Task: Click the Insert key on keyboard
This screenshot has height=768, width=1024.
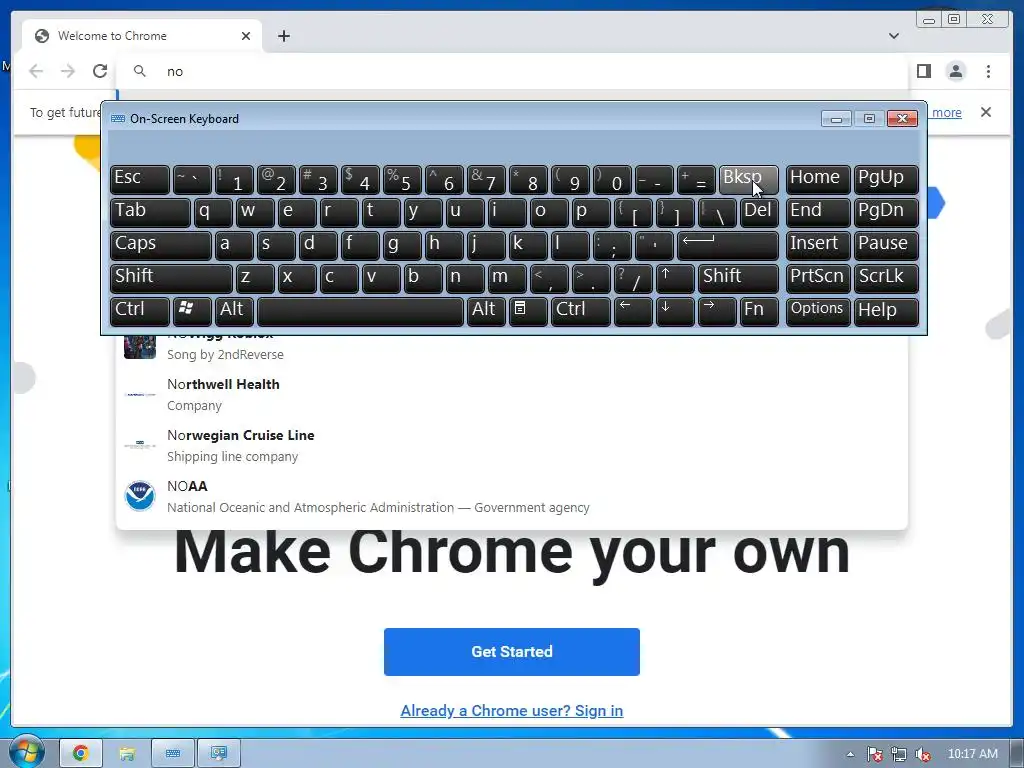Action: click(x=818, y=246)
